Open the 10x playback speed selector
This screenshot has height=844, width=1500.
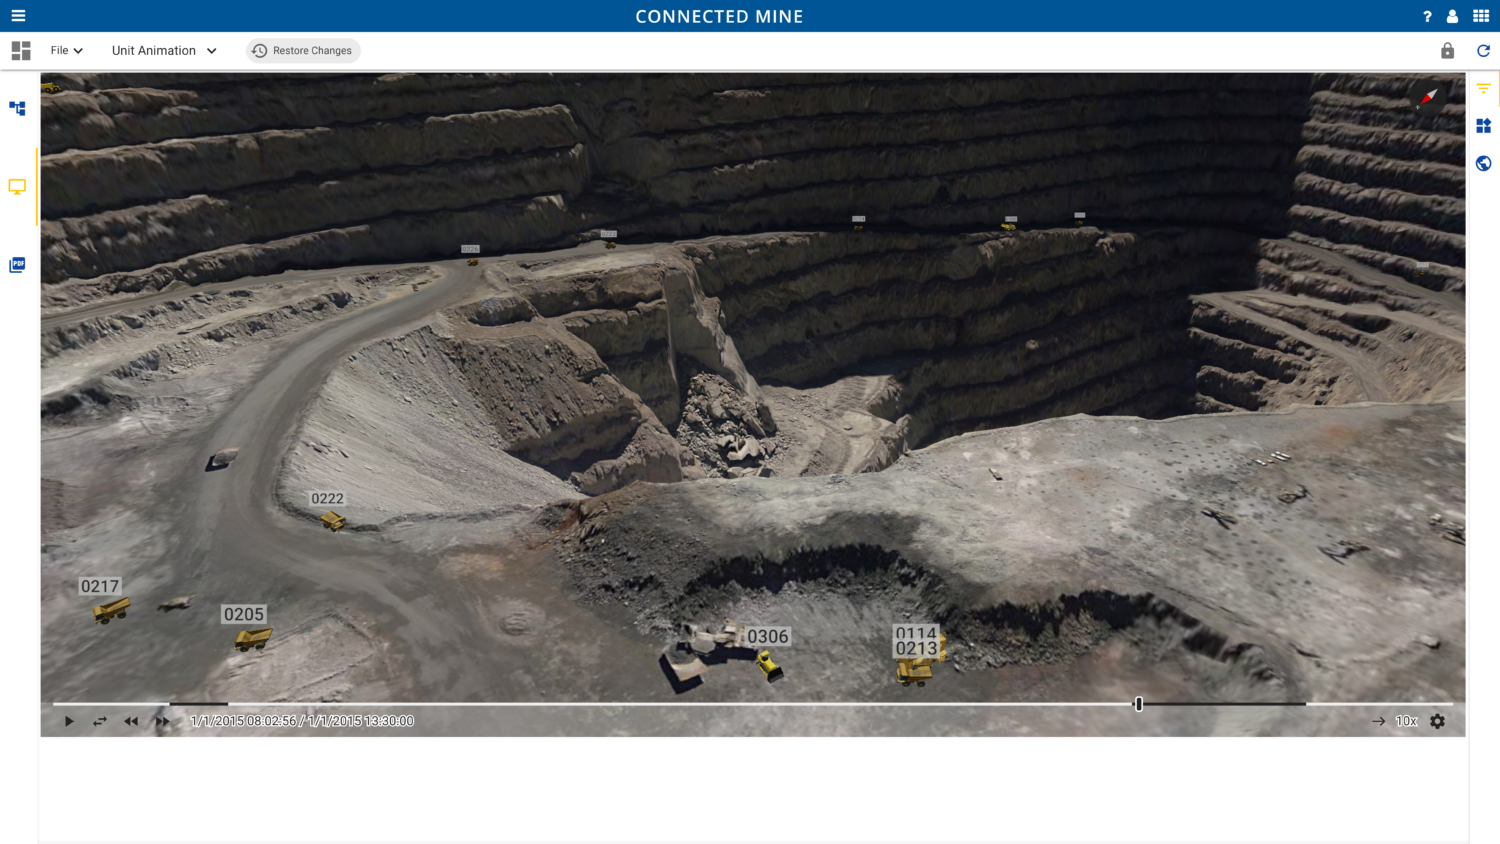(1404, 720)
